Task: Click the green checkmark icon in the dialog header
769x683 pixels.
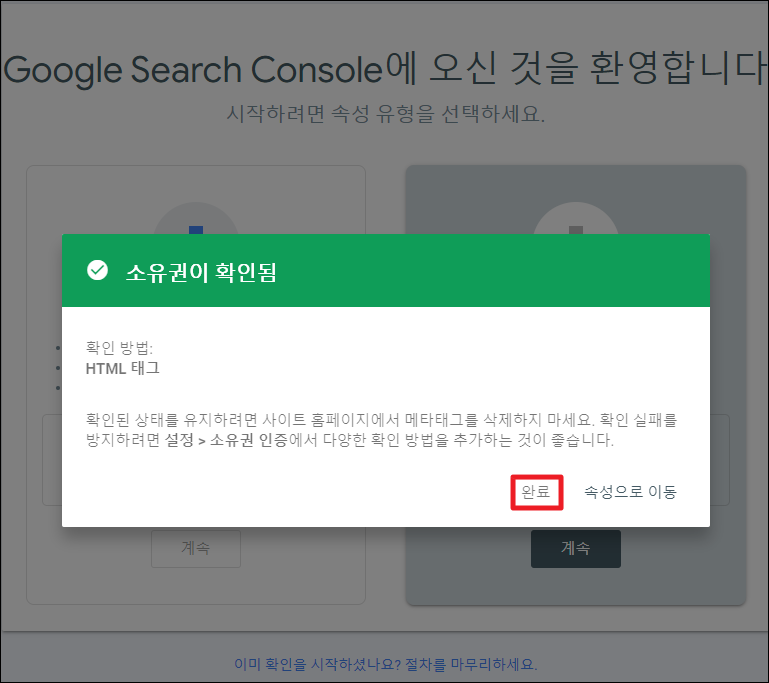Action: pos(97,270)
